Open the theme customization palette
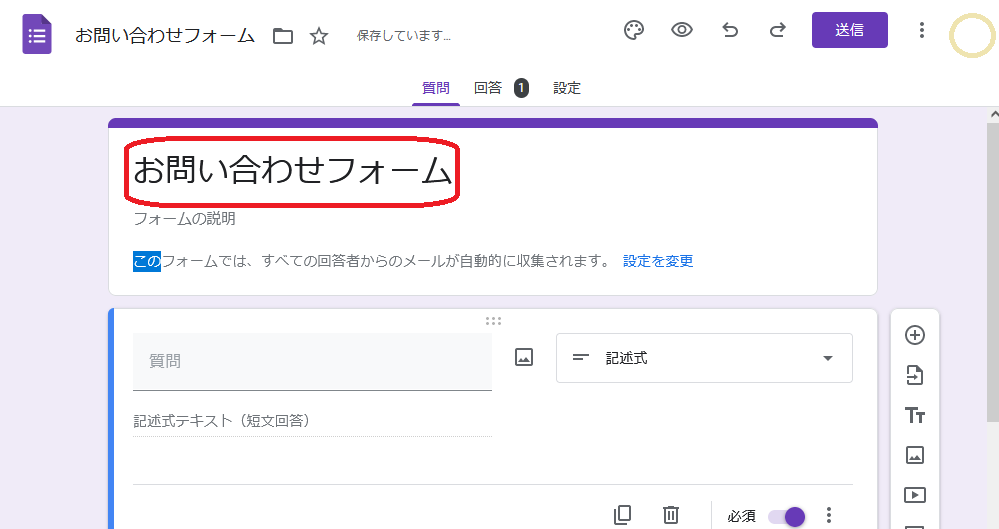The height and width of the screenshot is (529, 999). 634,30
